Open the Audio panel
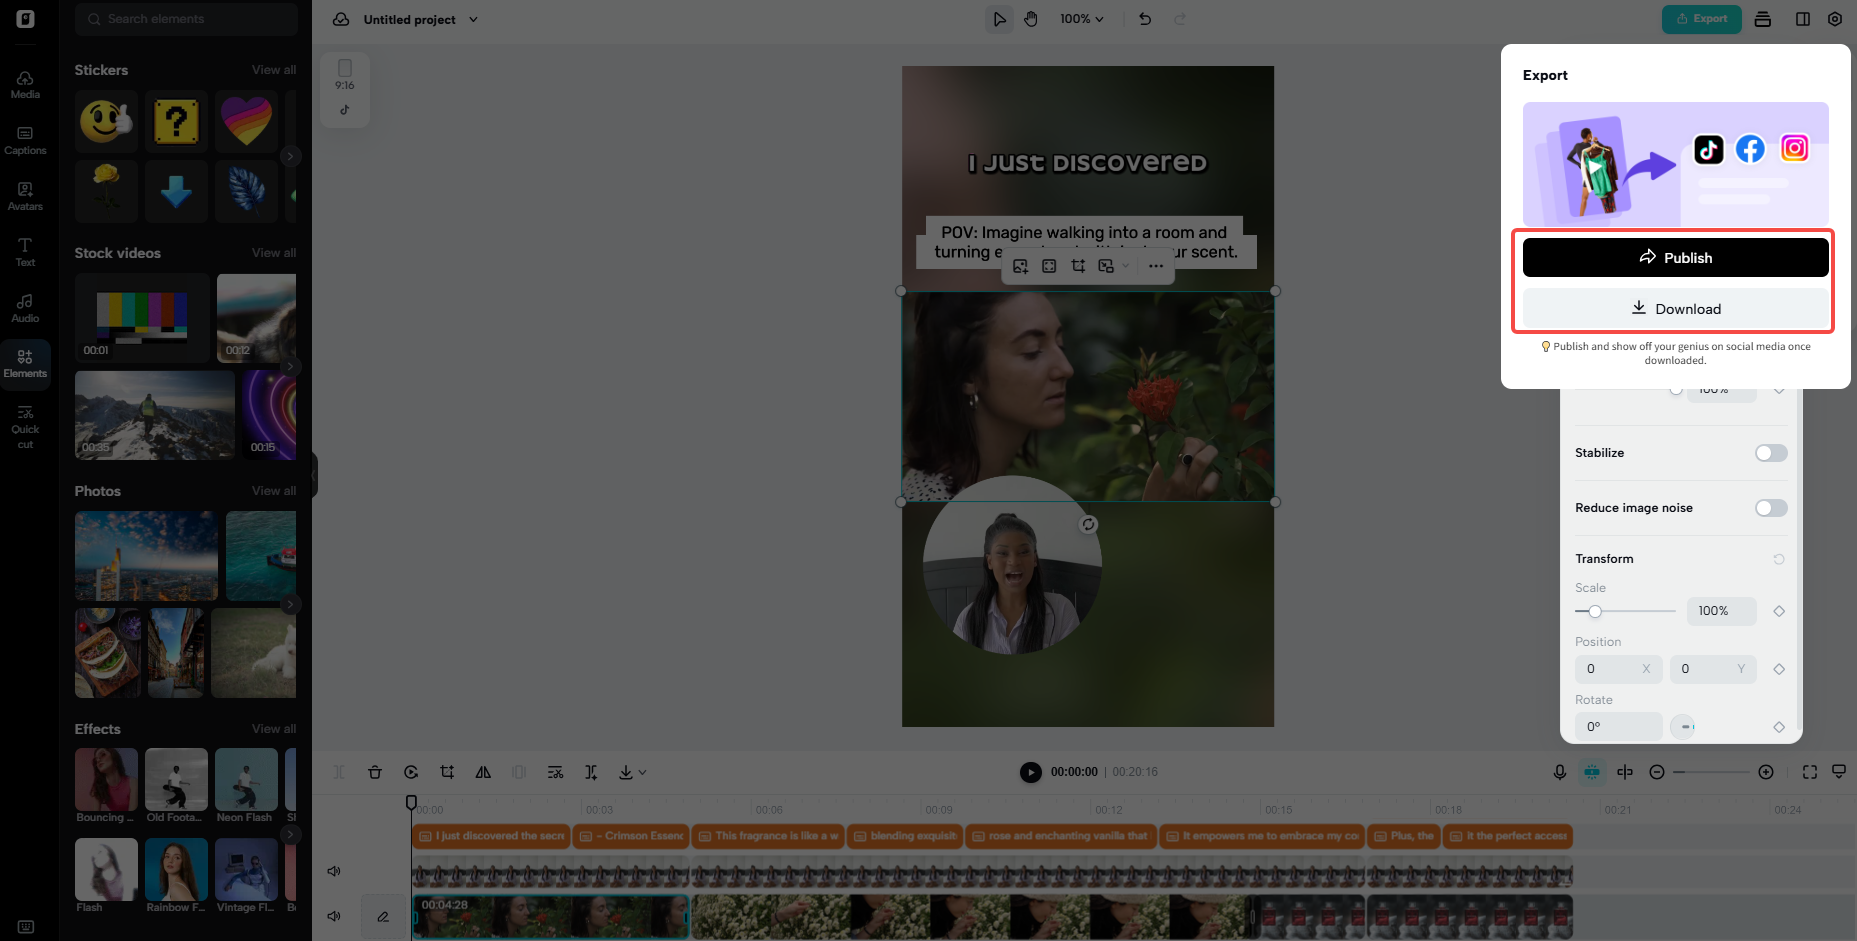This screenshot has width=1857, height=941. click(25, 307)
